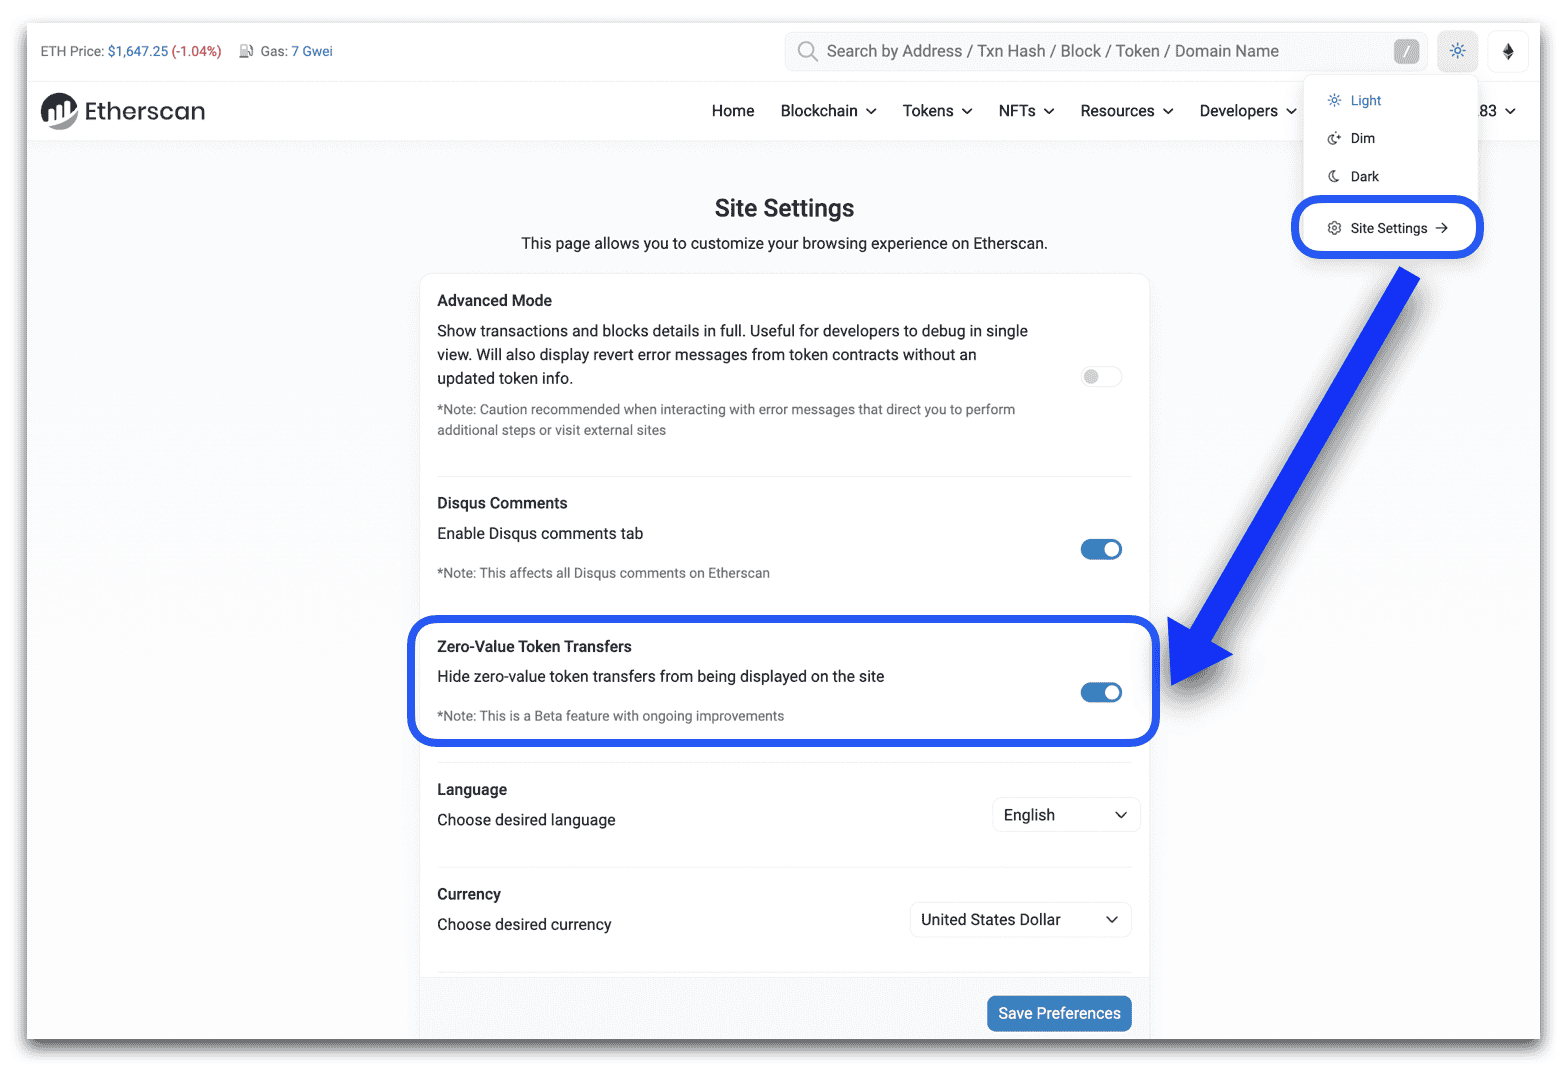
Task: Click the -1.04% price change text
Action: (x=197, y=51)
